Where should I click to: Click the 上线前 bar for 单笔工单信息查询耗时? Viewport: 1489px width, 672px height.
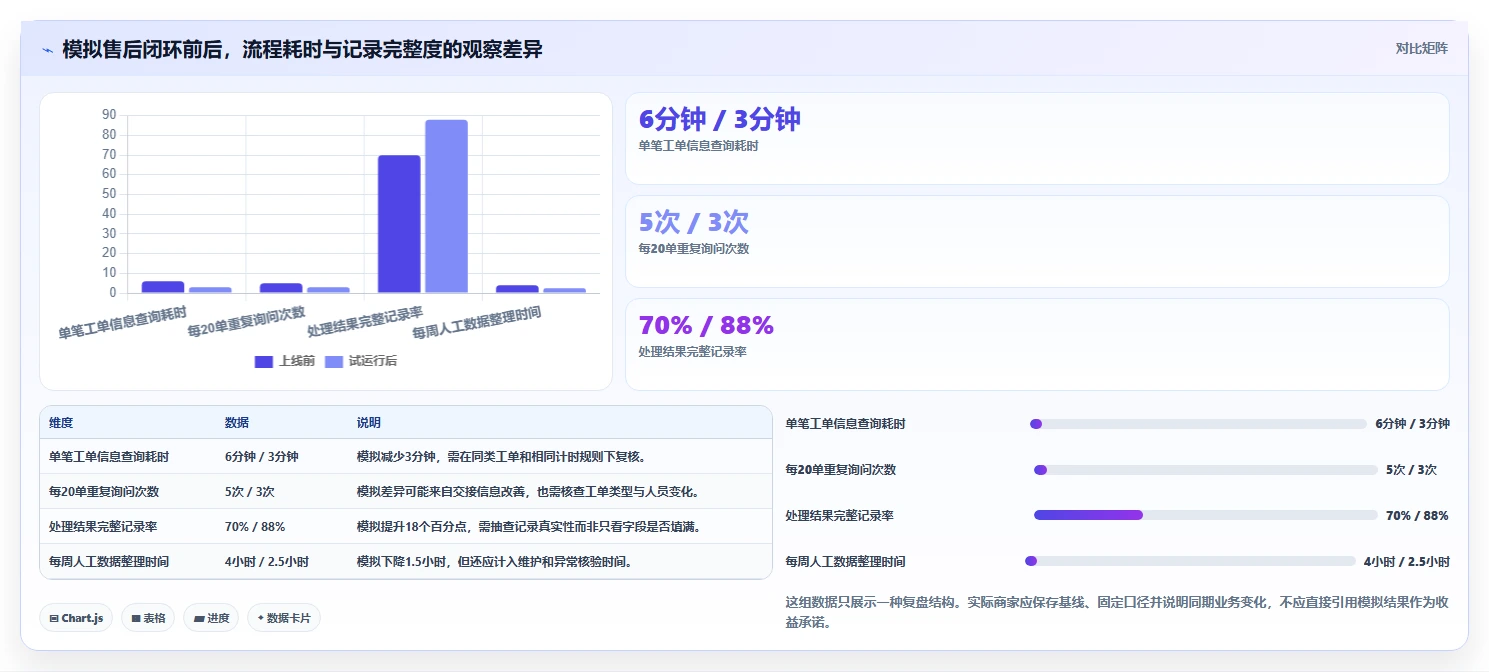[x=163, y=287]
